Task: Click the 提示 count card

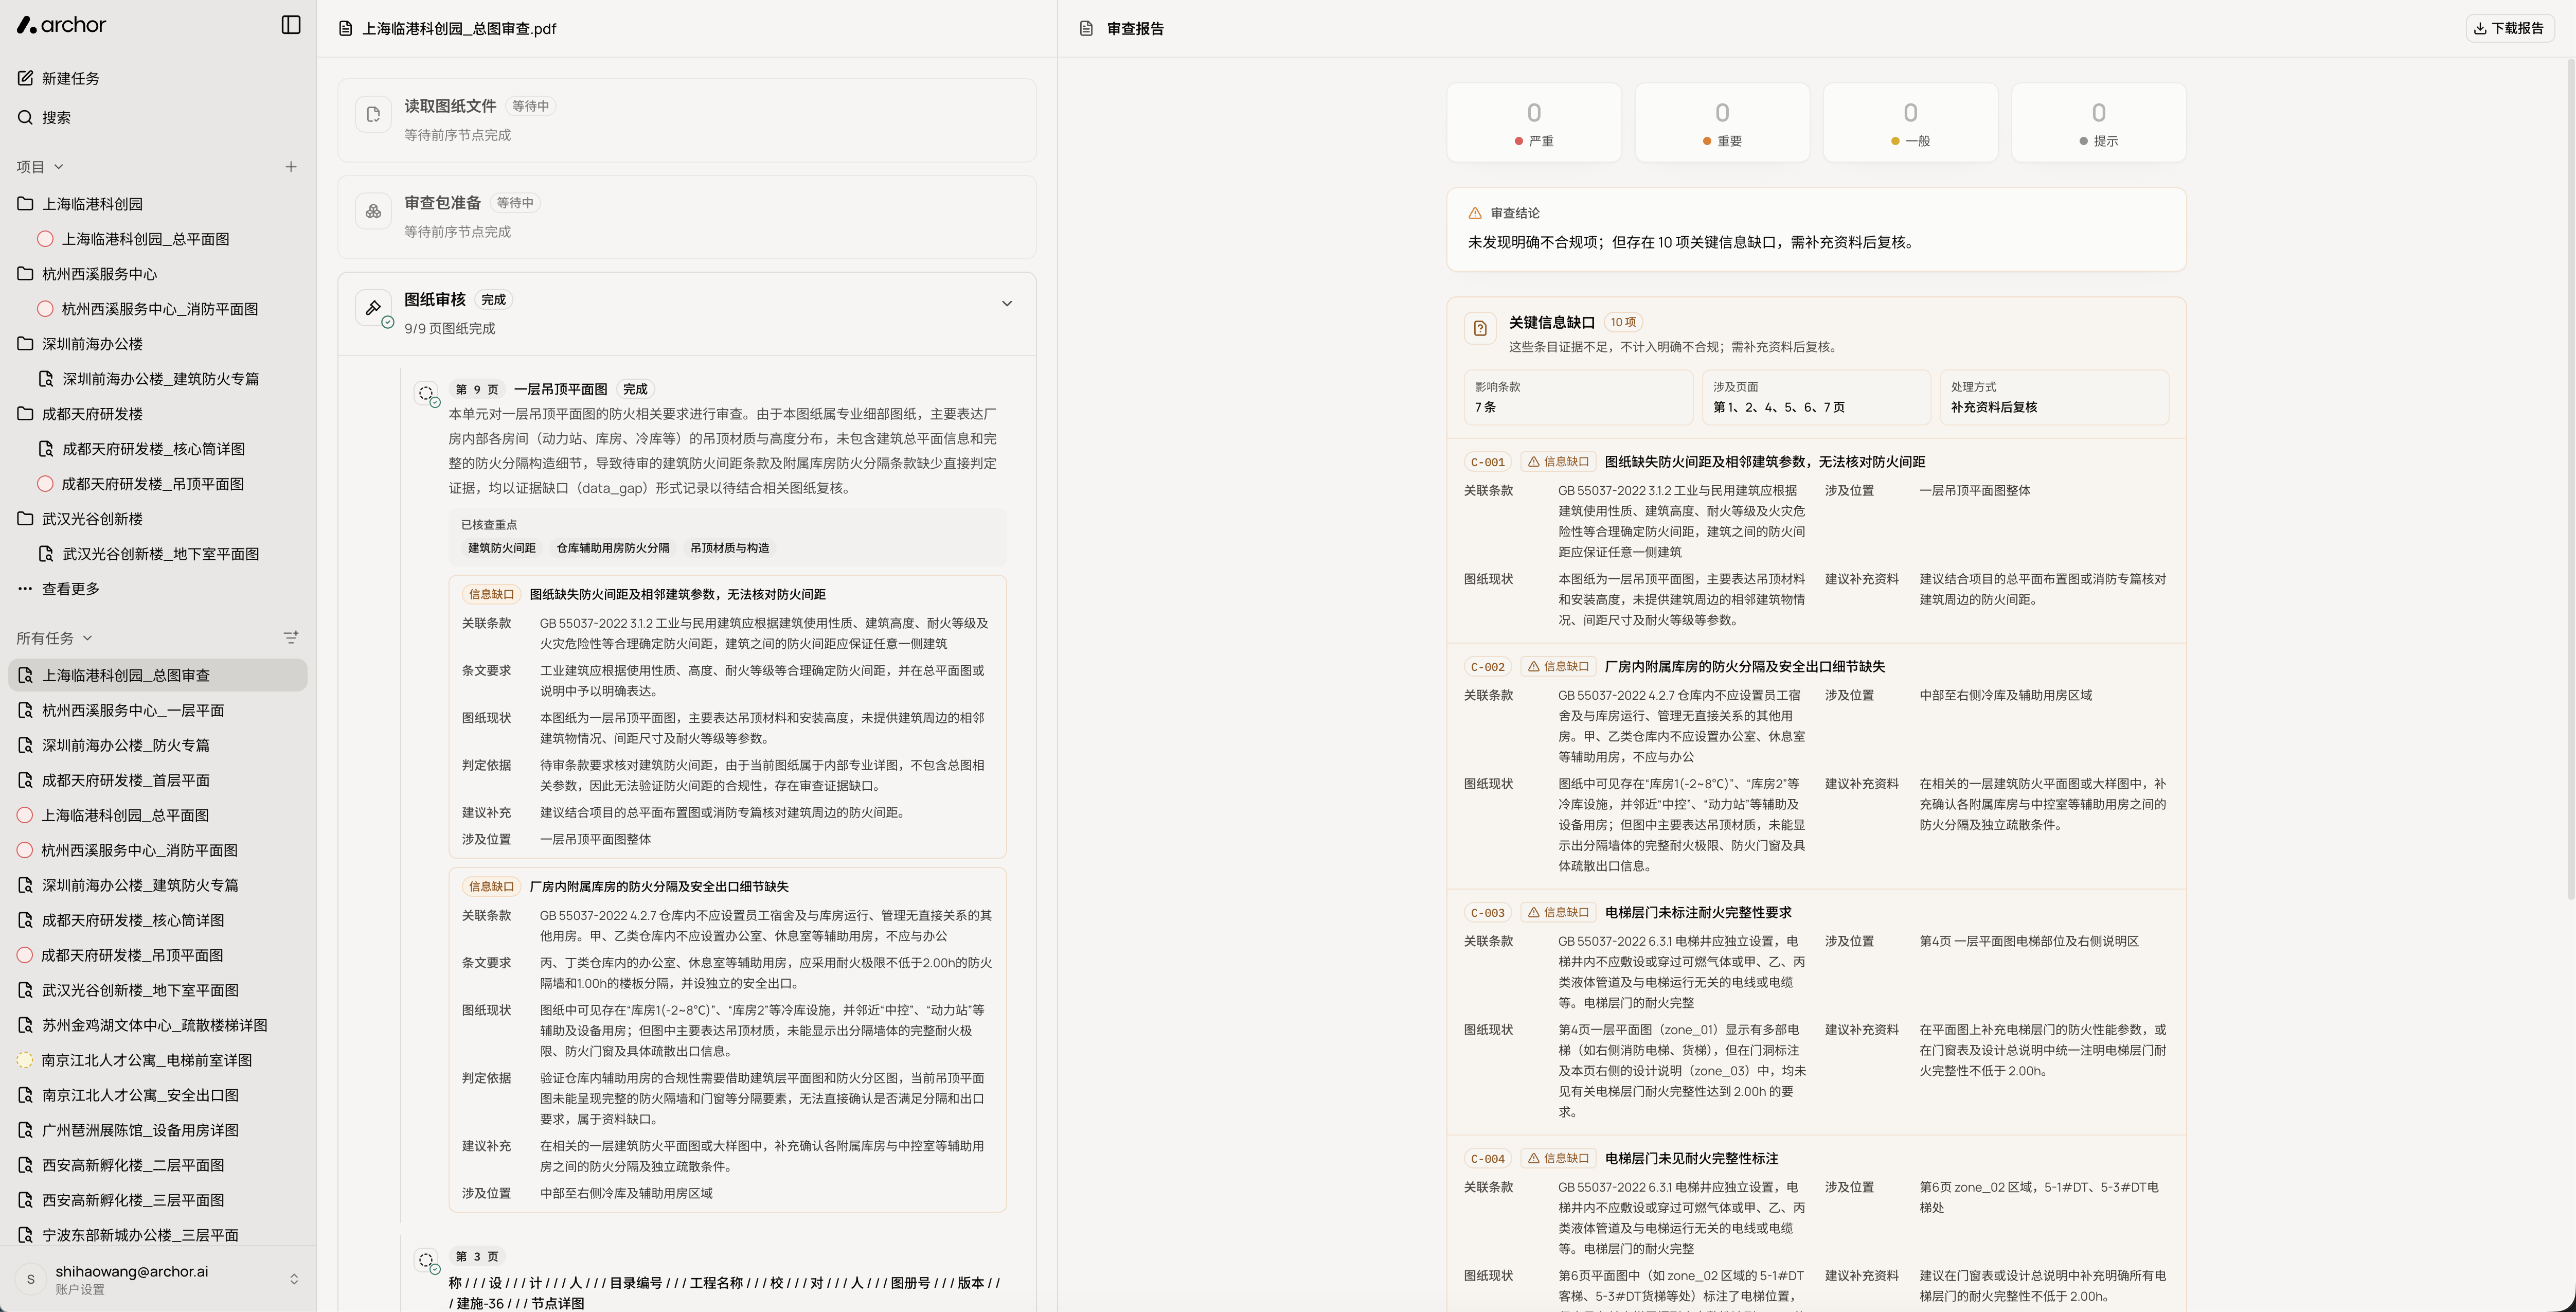Action: (2098, 122)
